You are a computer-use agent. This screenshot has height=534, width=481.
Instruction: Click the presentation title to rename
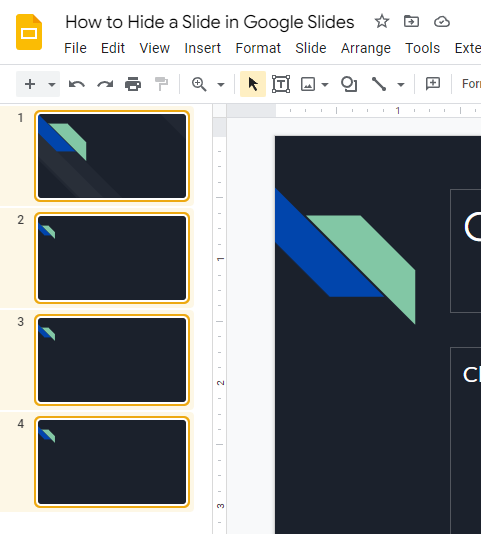pyautogui.click(x=210, y=22)
